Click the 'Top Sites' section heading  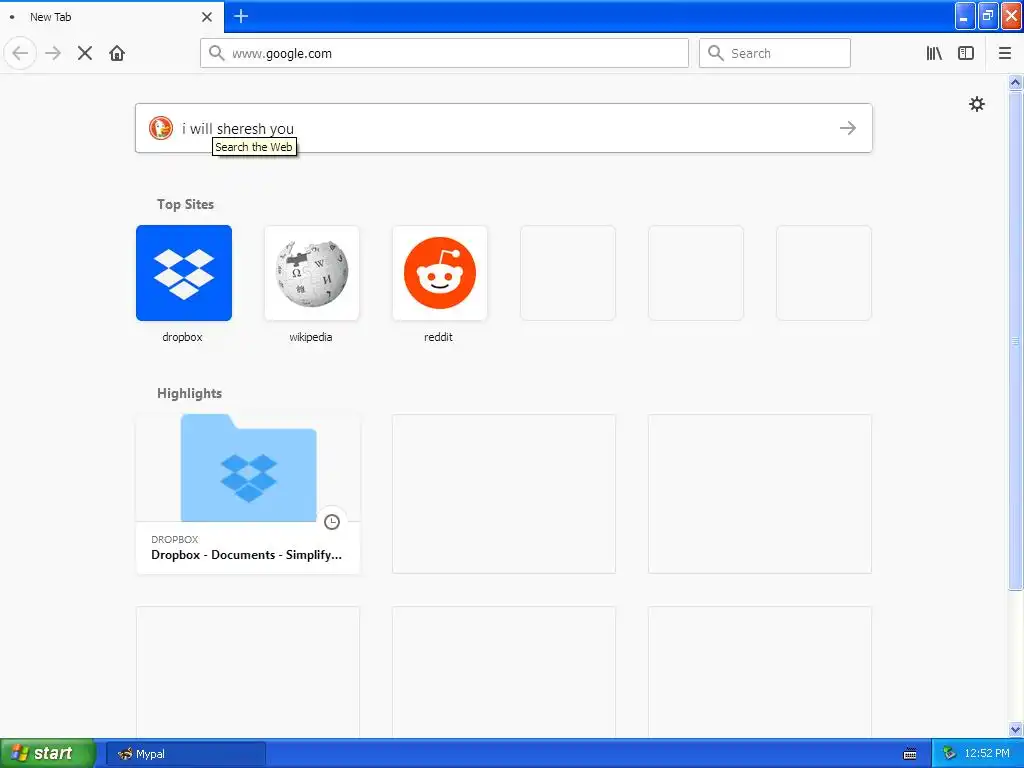point(185,204)
